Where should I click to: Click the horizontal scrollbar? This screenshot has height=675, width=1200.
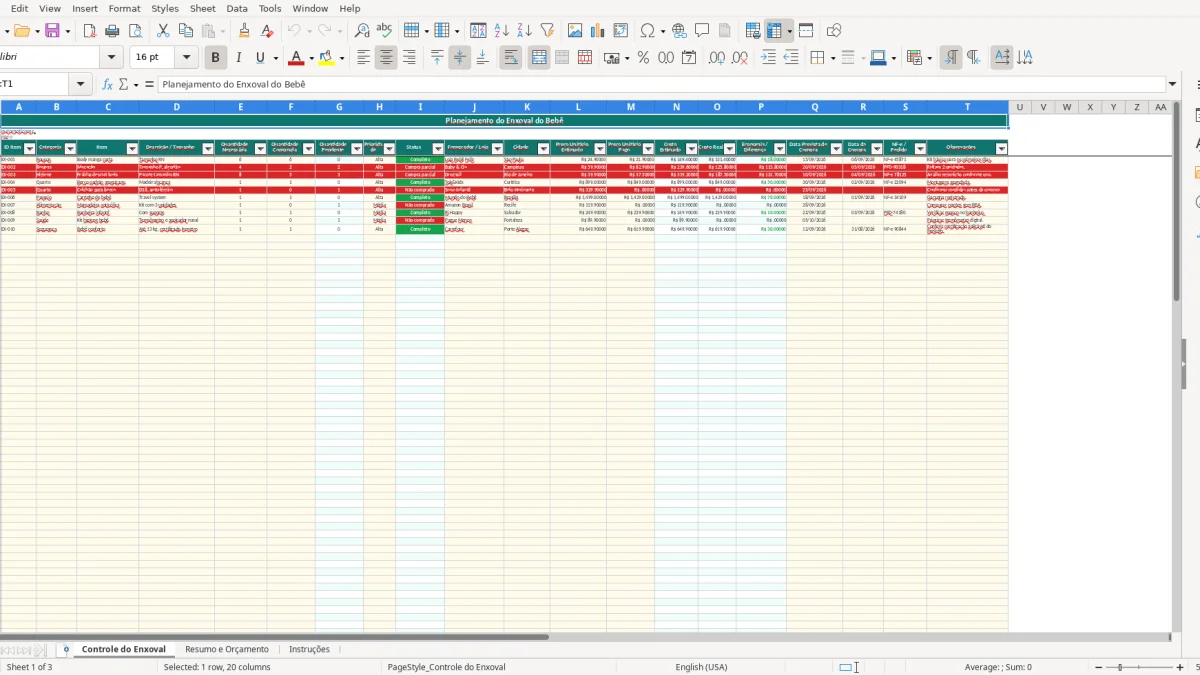pos(585,637)
